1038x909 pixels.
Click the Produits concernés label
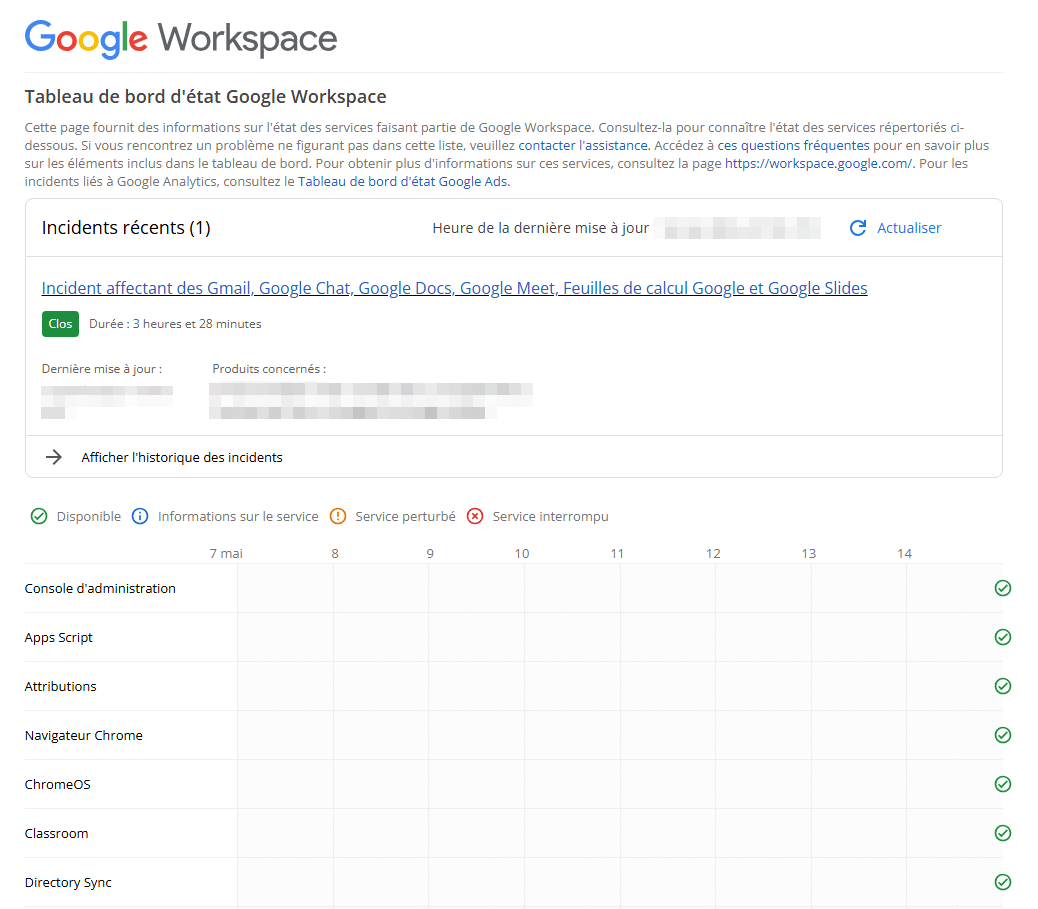pos(269,369)
